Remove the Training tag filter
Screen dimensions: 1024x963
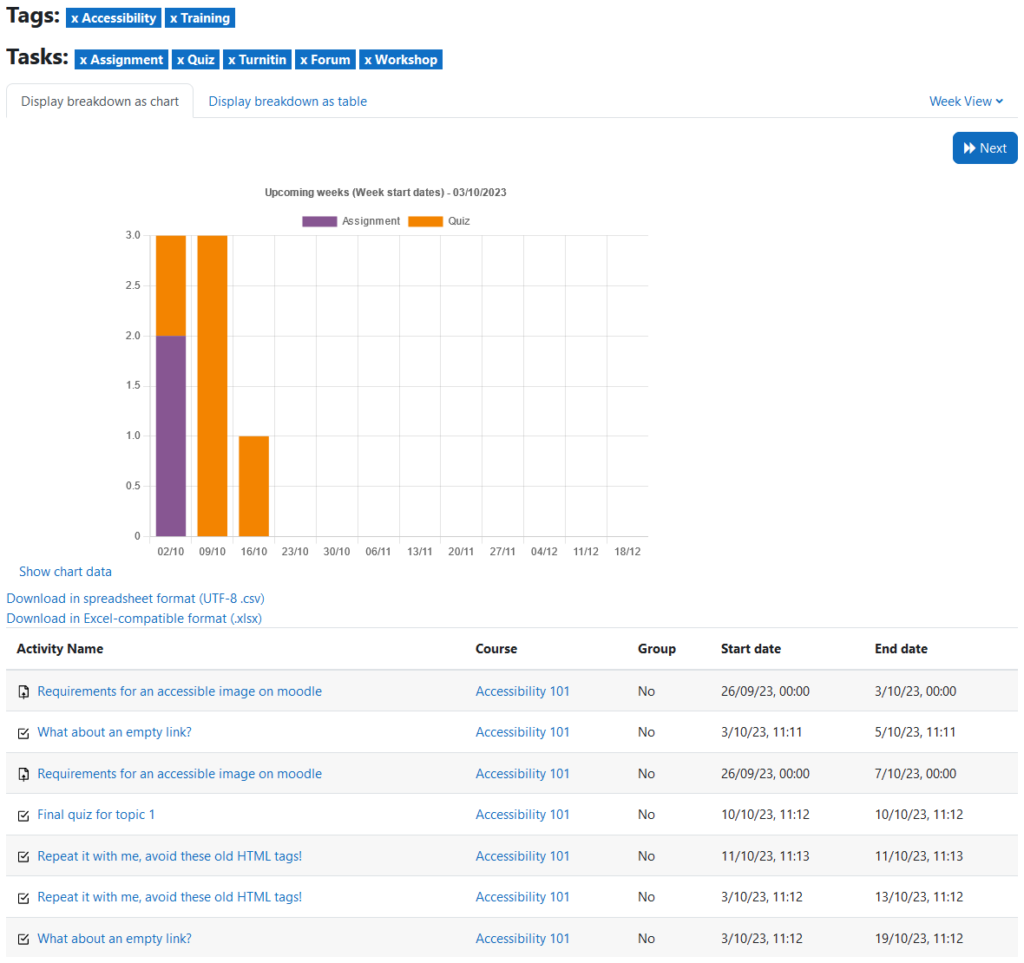coord(200,18)
